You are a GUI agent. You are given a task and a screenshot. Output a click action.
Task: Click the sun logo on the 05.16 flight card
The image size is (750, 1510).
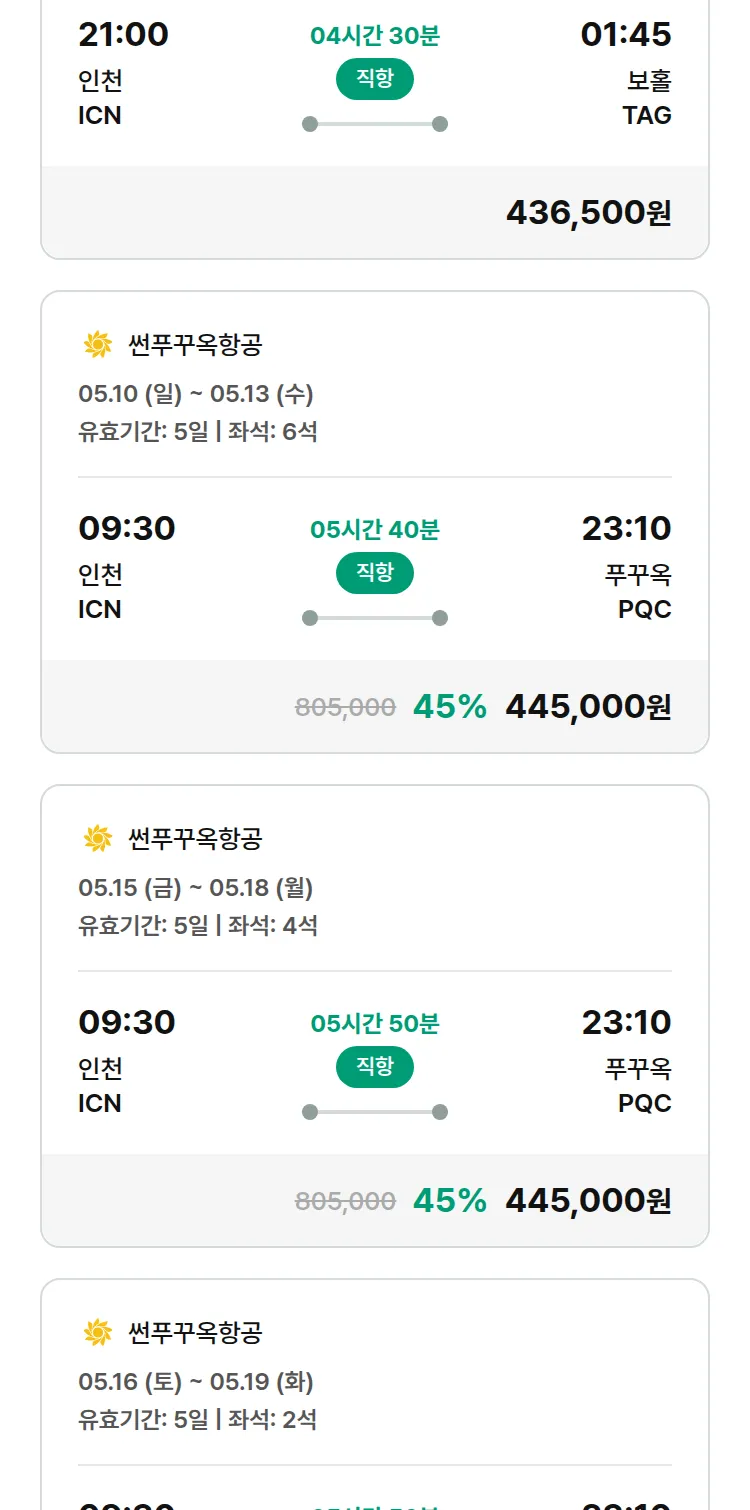coord(98,1332)
